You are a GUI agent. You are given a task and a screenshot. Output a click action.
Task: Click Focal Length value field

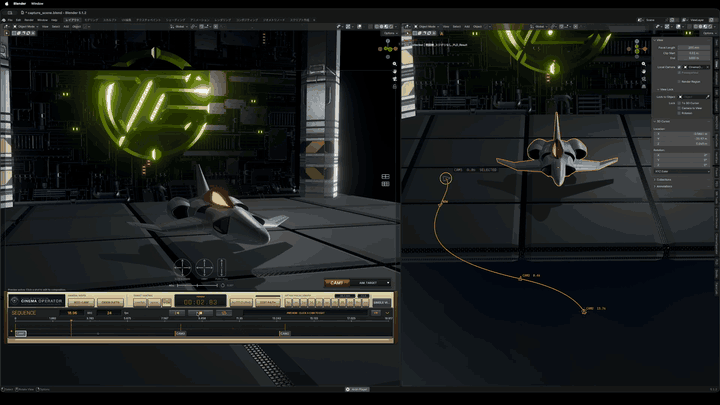tap(693, 48)
